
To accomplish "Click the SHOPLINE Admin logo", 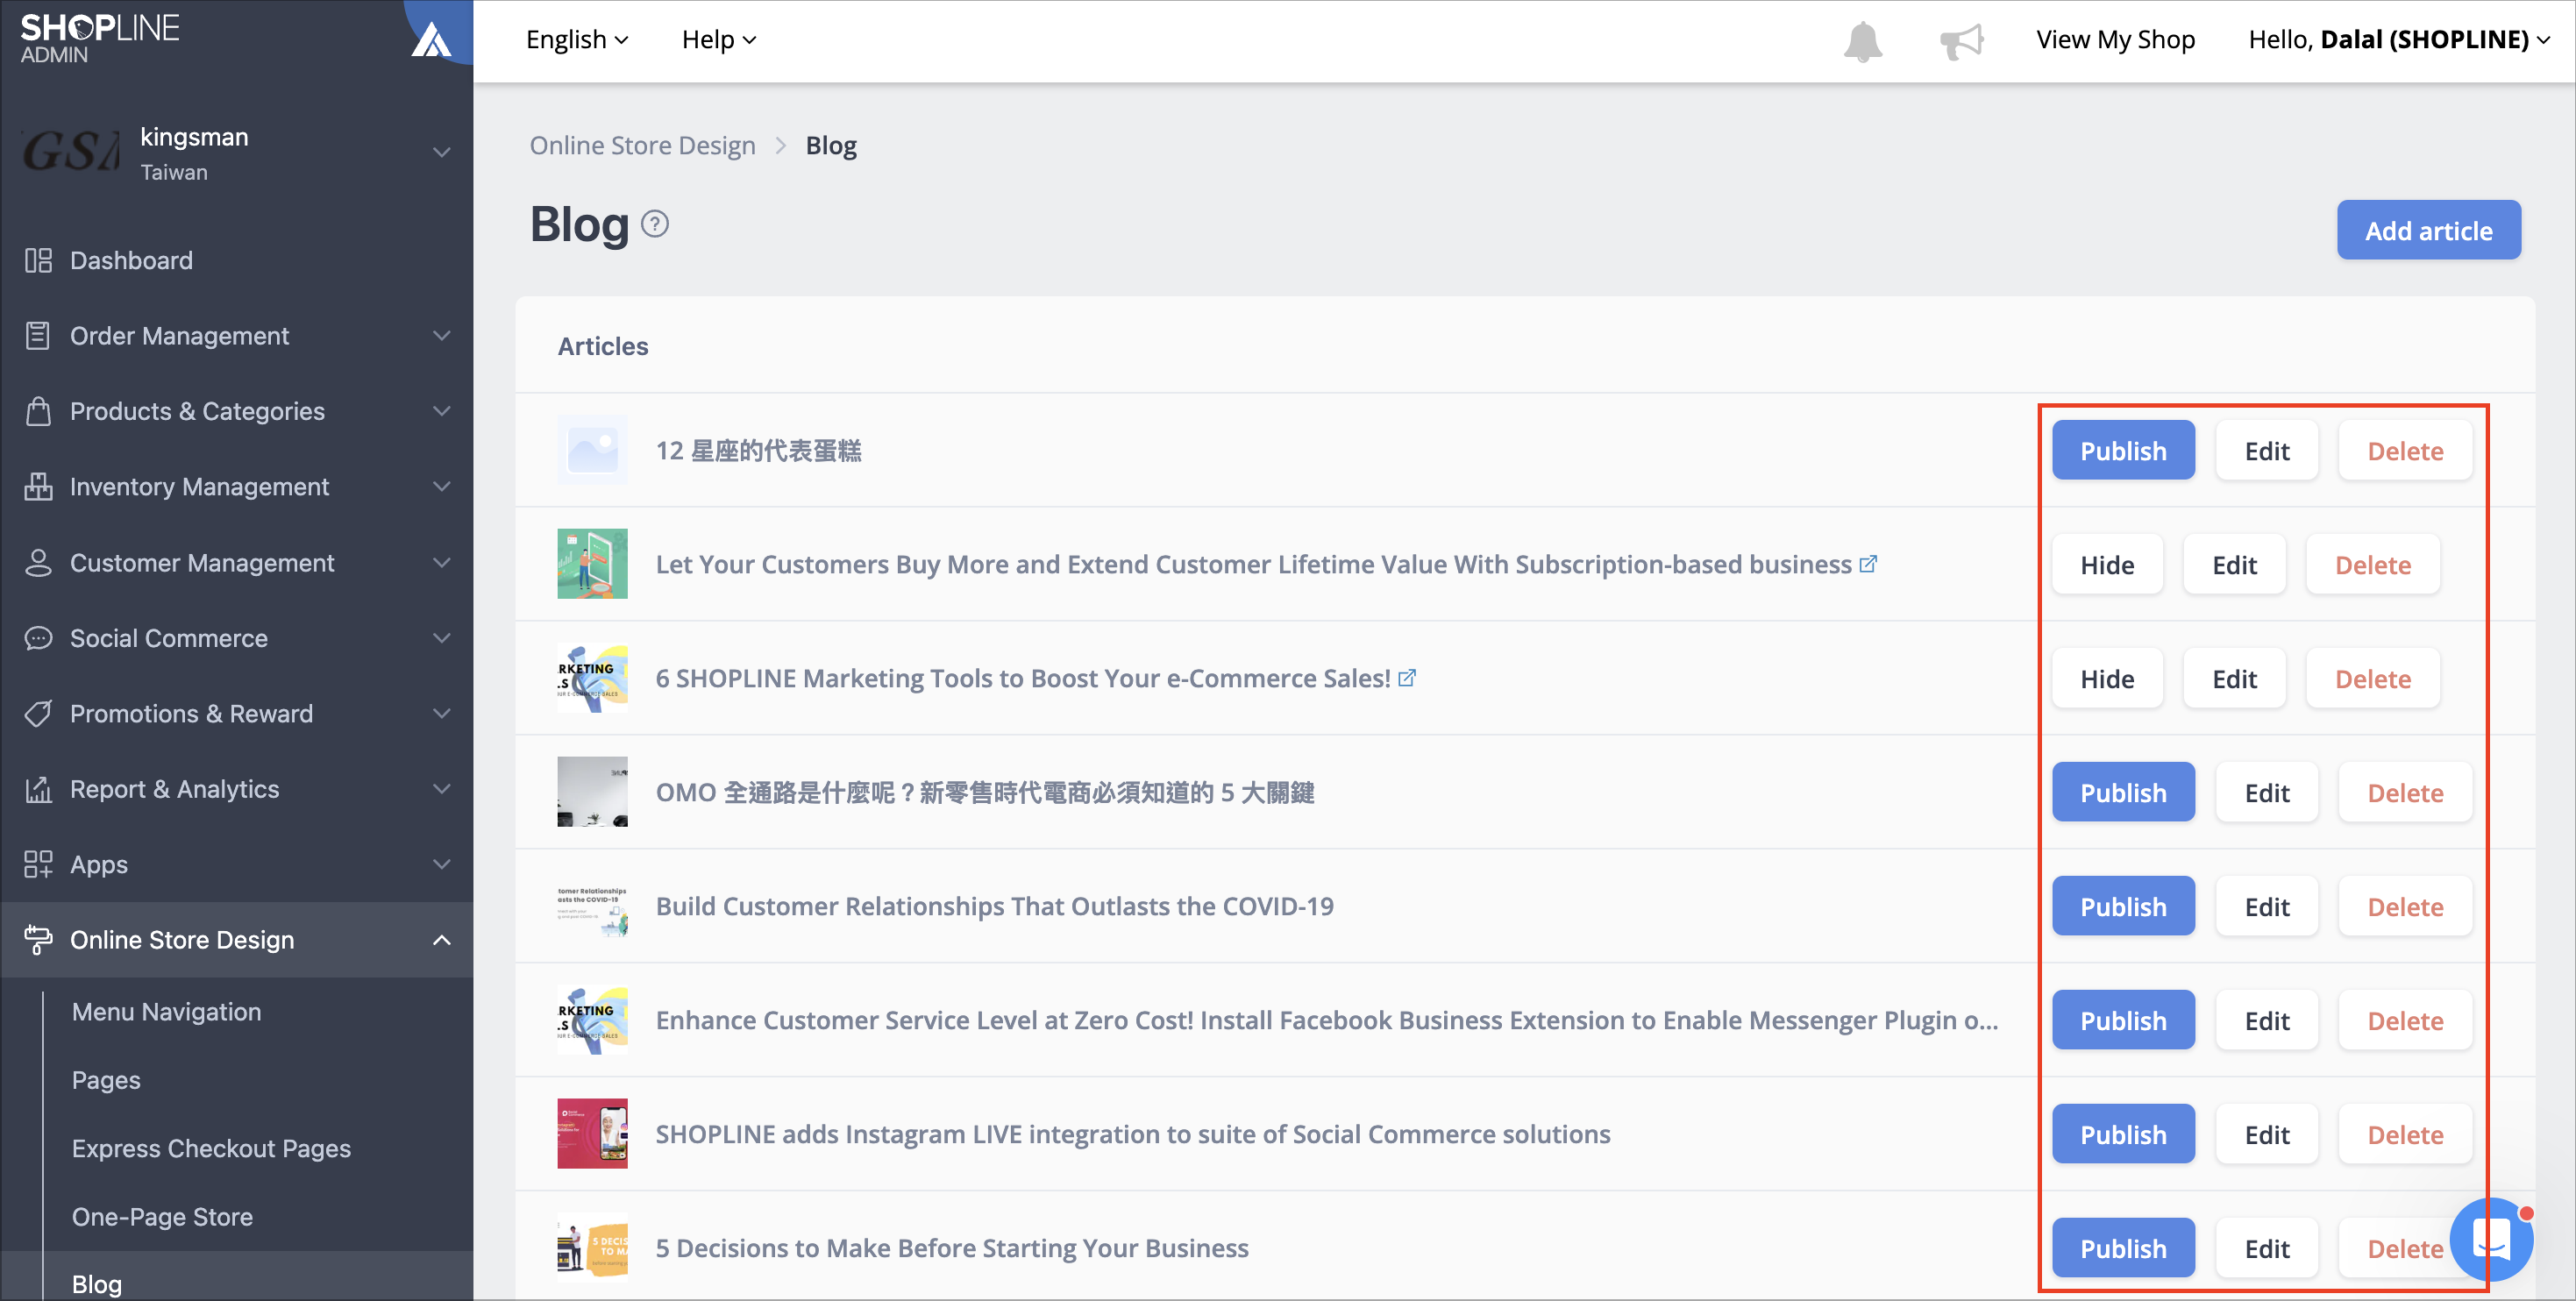I will pos(99,38).
